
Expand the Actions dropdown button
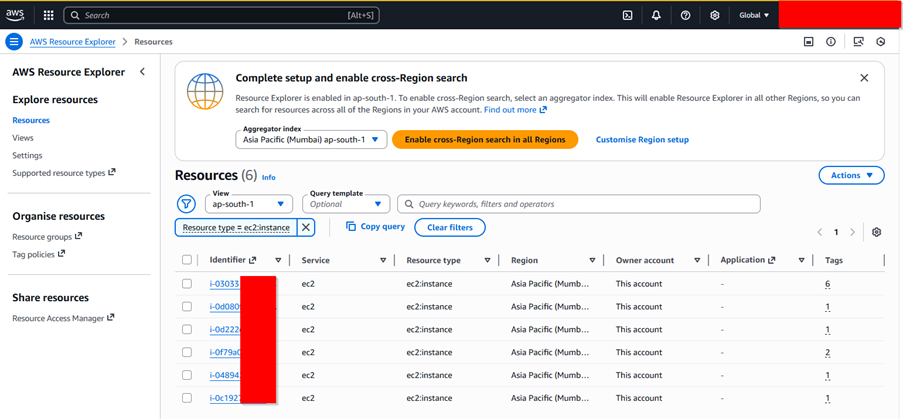851,176
